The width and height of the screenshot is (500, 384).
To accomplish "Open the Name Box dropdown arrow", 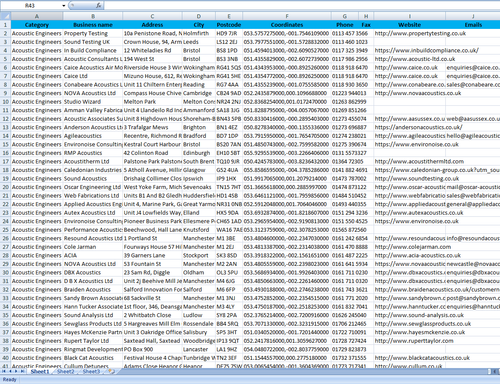I will (x=64, y=6).
